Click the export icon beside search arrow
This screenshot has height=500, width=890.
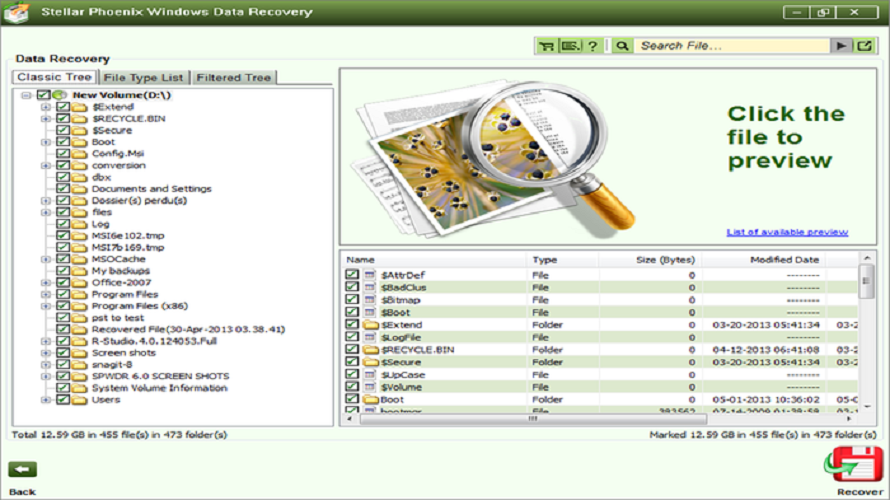pyautogui.click(x=864, y=46)
